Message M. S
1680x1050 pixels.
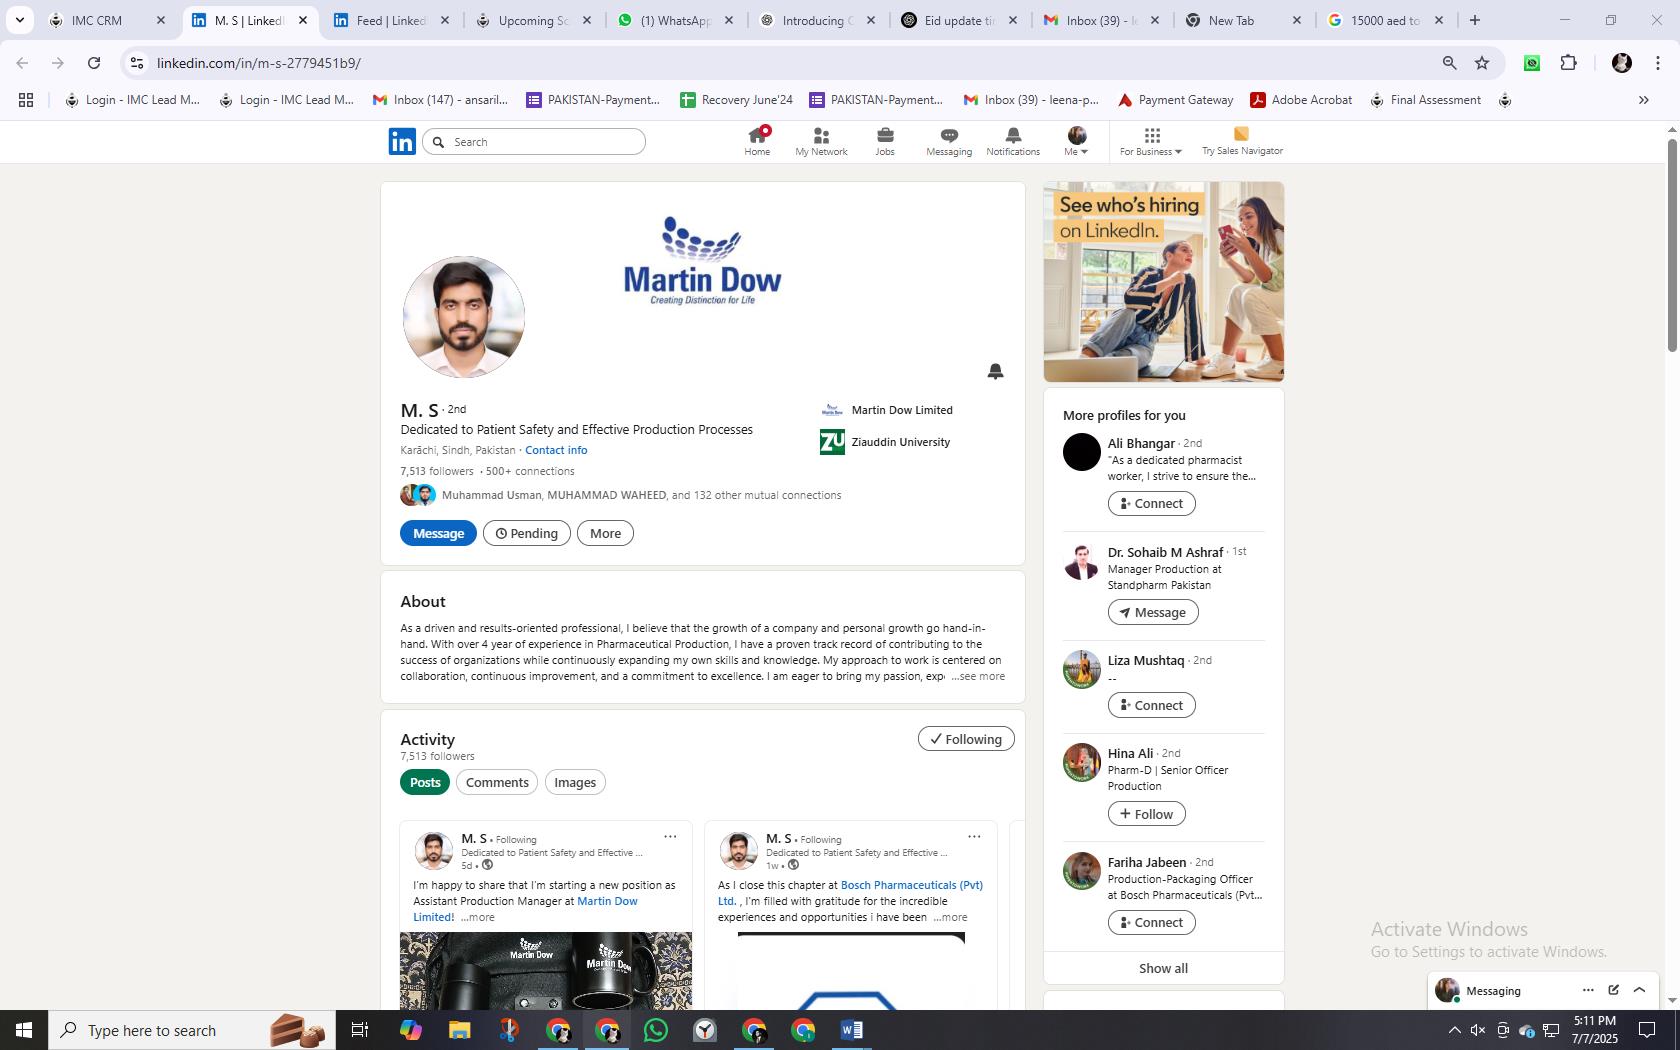438,533
